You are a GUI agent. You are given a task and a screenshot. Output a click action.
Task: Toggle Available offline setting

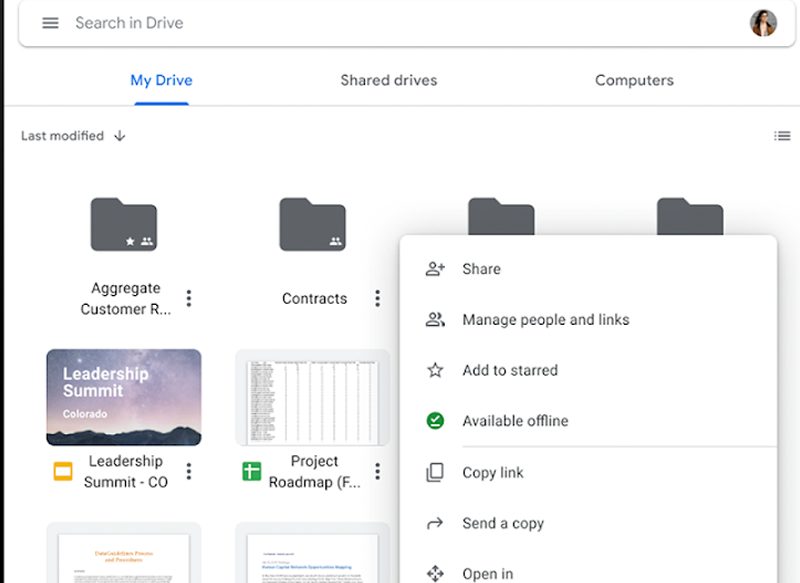pos(435,421)
